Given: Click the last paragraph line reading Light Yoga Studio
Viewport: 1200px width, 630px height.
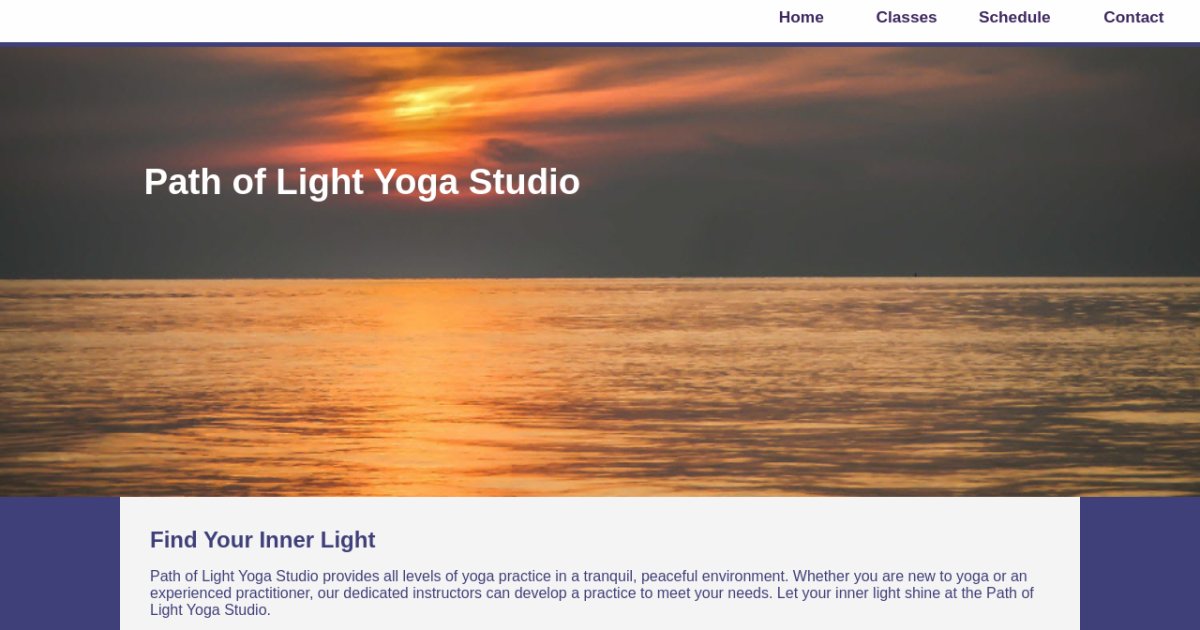Looking at the screenshot, I should tap(210, 610).
